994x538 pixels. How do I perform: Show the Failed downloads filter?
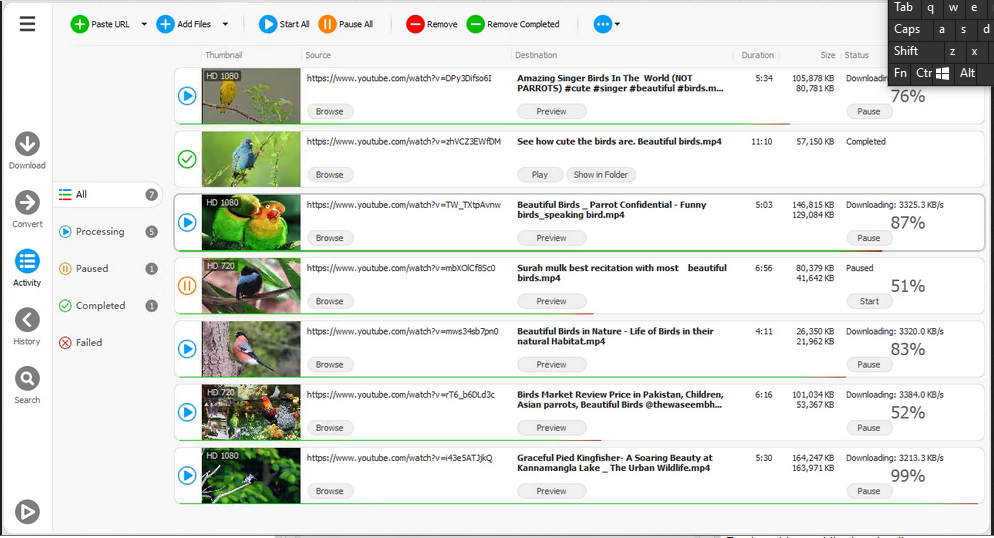(x=89, y=343)
